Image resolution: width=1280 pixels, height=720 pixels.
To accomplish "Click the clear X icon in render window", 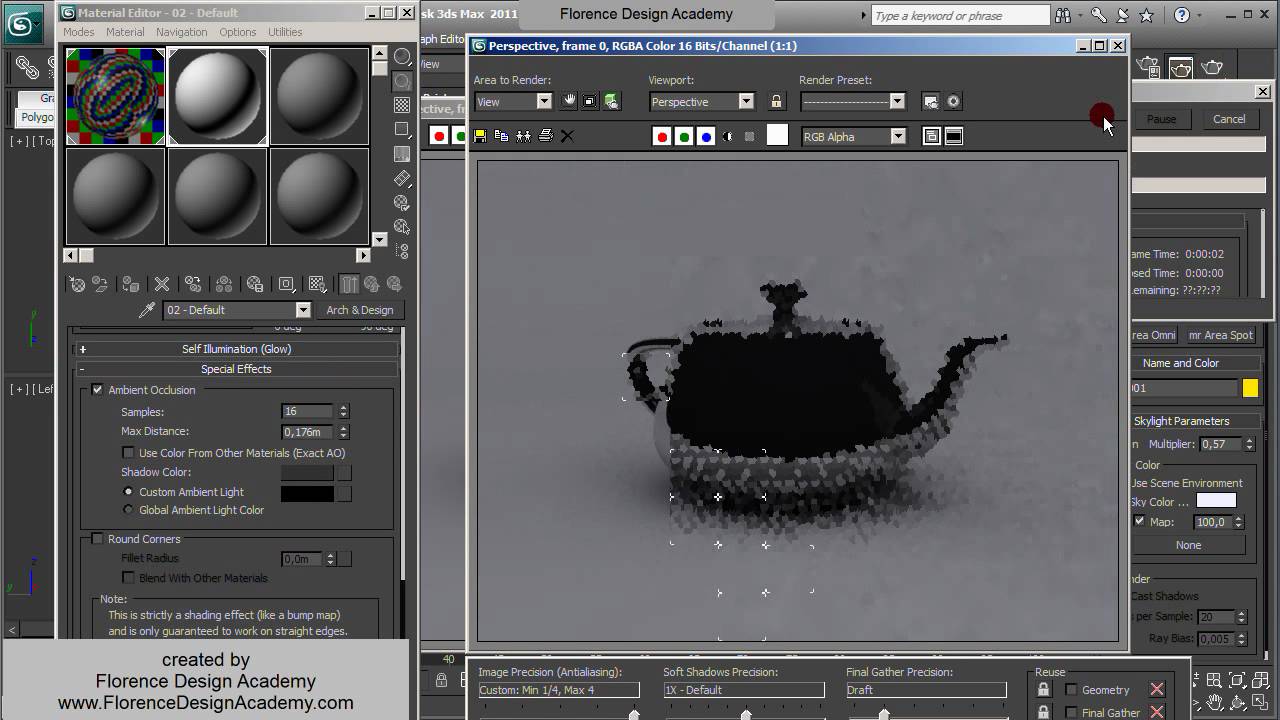I will [x=567, y=136].
